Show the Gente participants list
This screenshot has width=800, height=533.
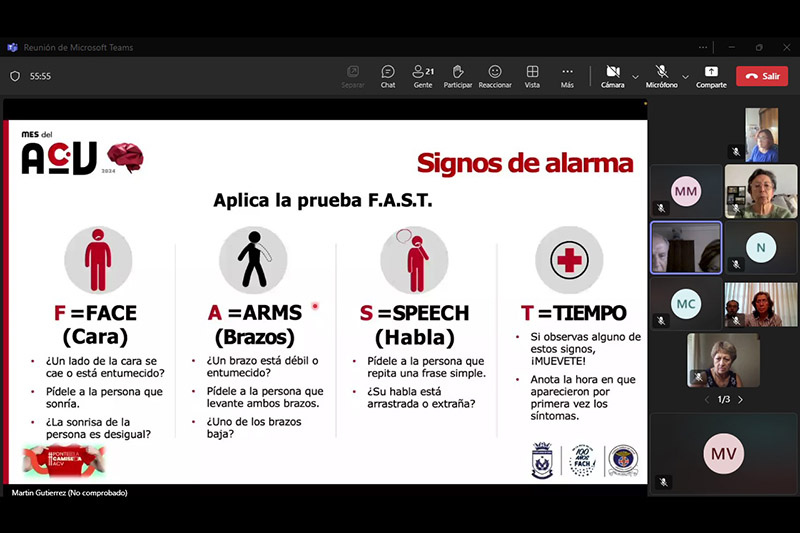tap(423, 77)
